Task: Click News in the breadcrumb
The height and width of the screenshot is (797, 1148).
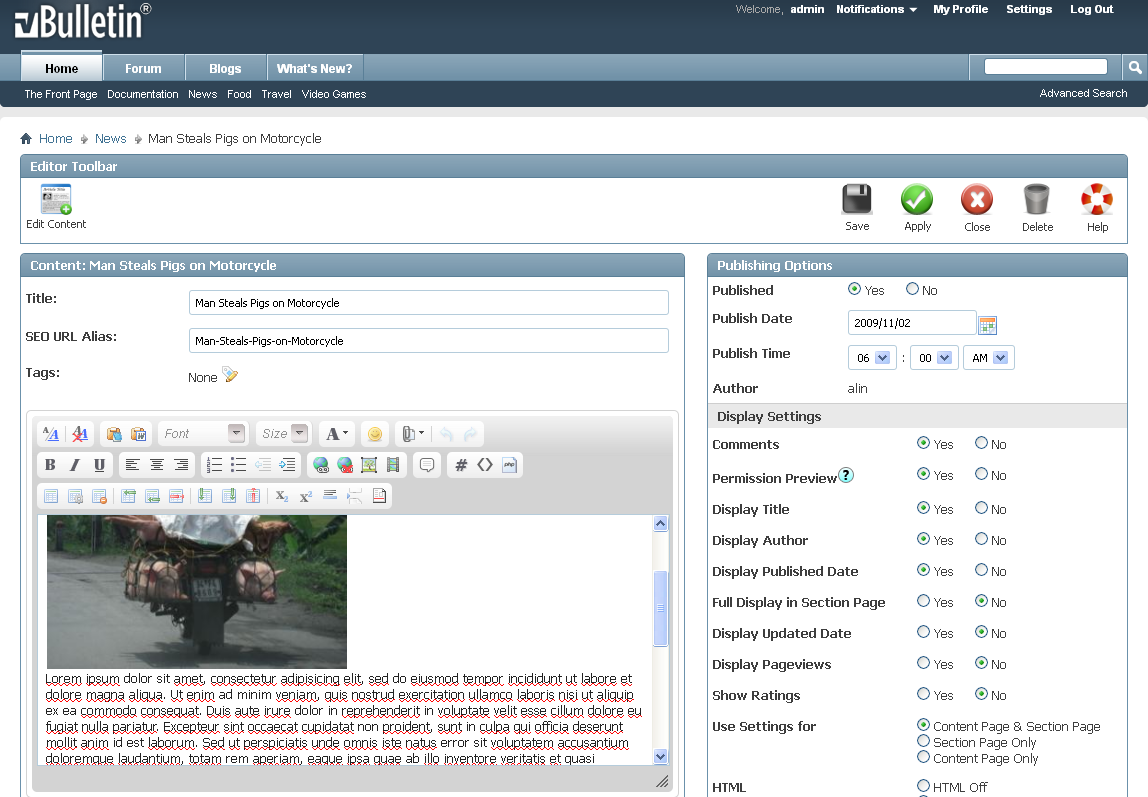Action: [x=111, y=139]
